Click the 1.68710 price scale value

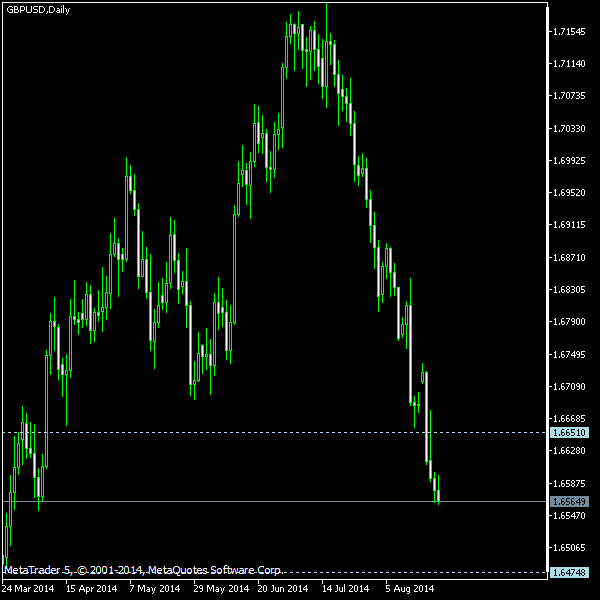[x=569, y=258]
